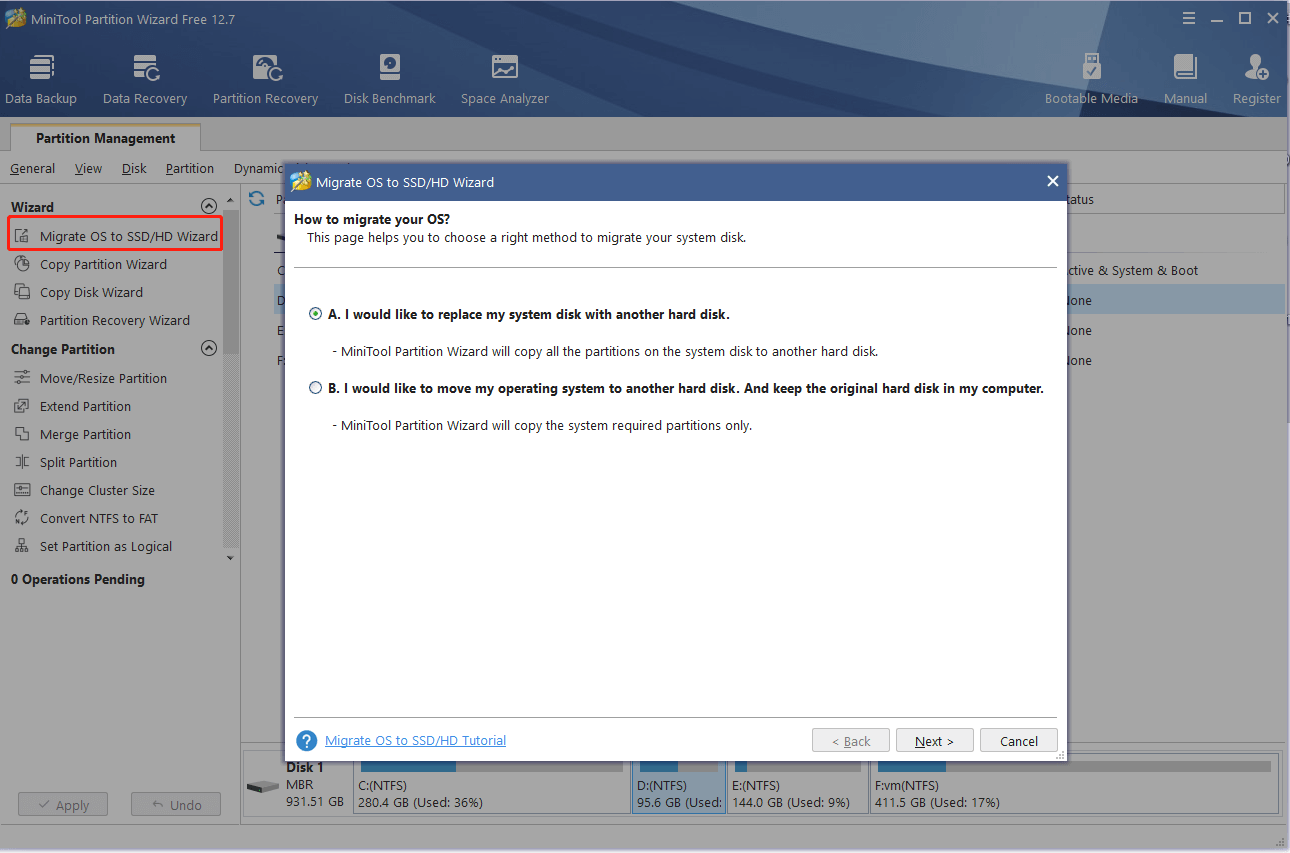Select the E:(NTFS) partition block in the disk map
This screenshot has height=853, width=1290.
(797, 785)
